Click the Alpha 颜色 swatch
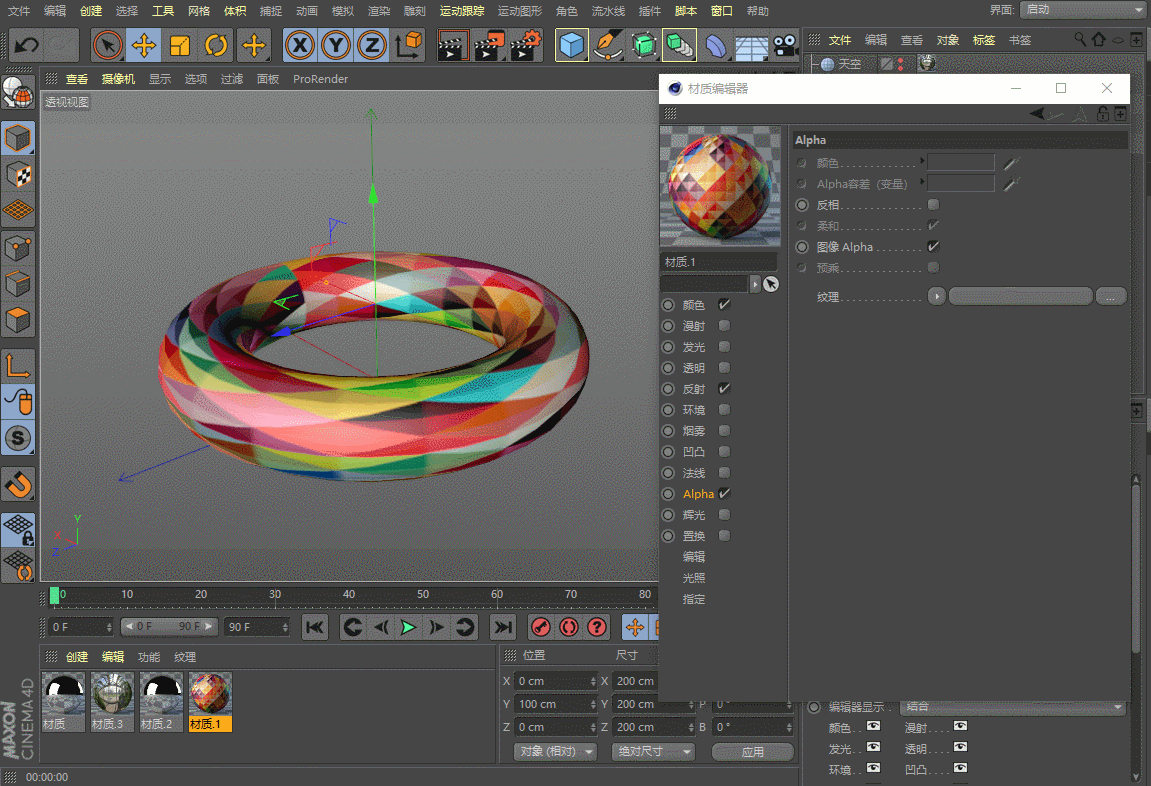Image resolution: width=1151 pixels, height=786 pixels. (x=960, y=162)
